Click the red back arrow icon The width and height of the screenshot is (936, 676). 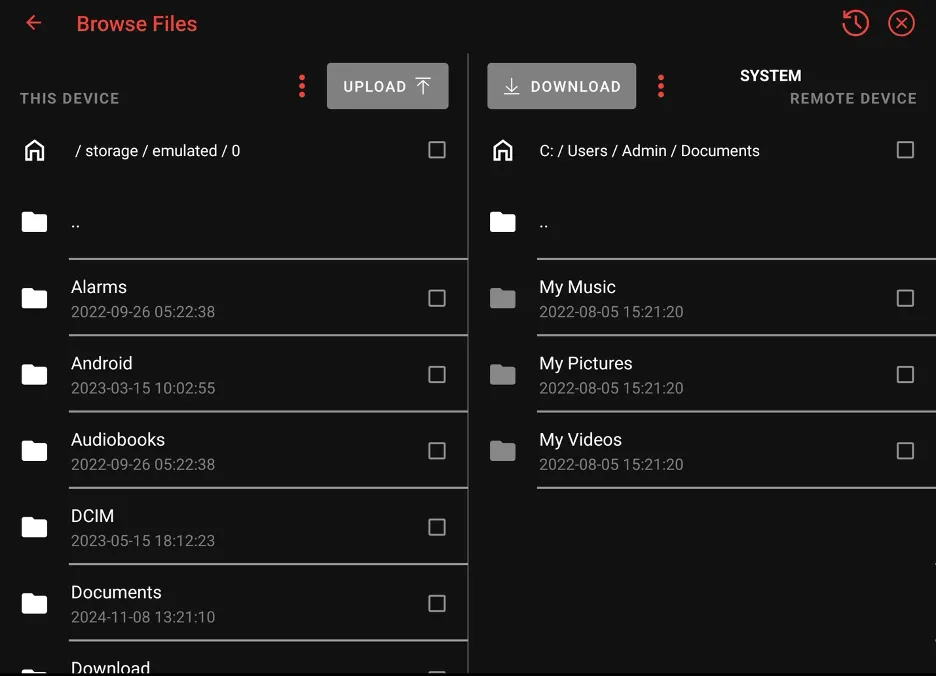click(x=34, y=23)
